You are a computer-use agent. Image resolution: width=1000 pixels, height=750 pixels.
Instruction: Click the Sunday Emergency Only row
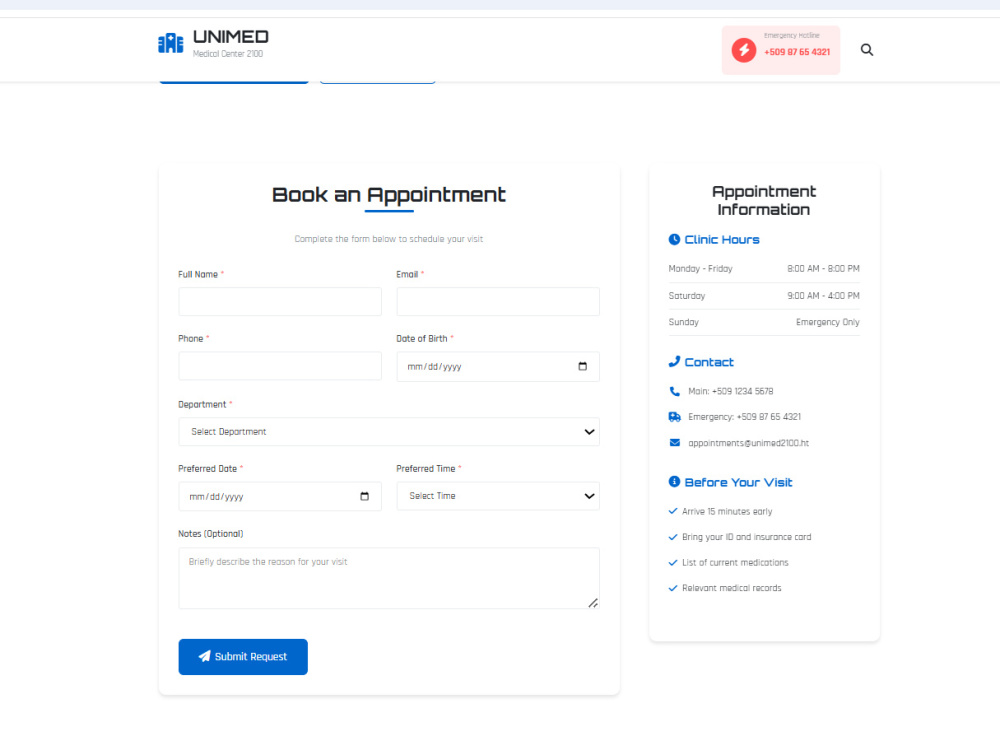764,322
